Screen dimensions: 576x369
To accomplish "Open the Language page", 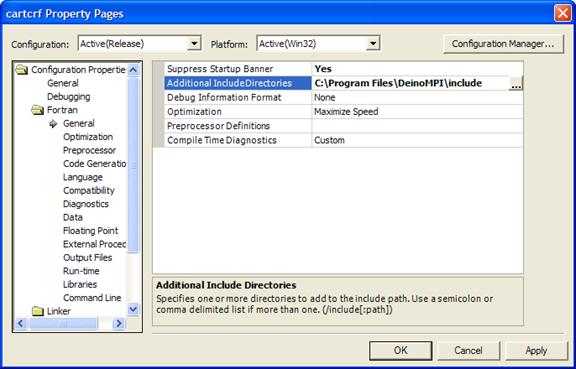I will tap(83, 177).
